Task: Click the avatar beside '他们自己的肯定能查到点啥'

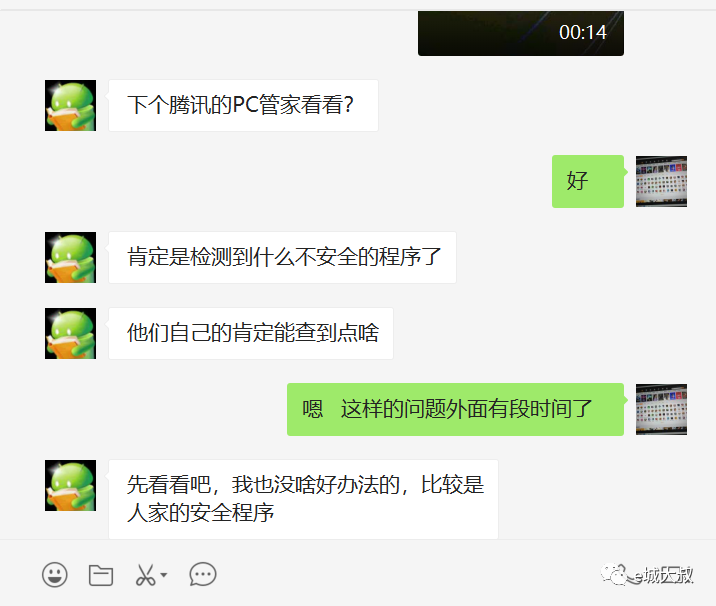Action: click(70, 333)
